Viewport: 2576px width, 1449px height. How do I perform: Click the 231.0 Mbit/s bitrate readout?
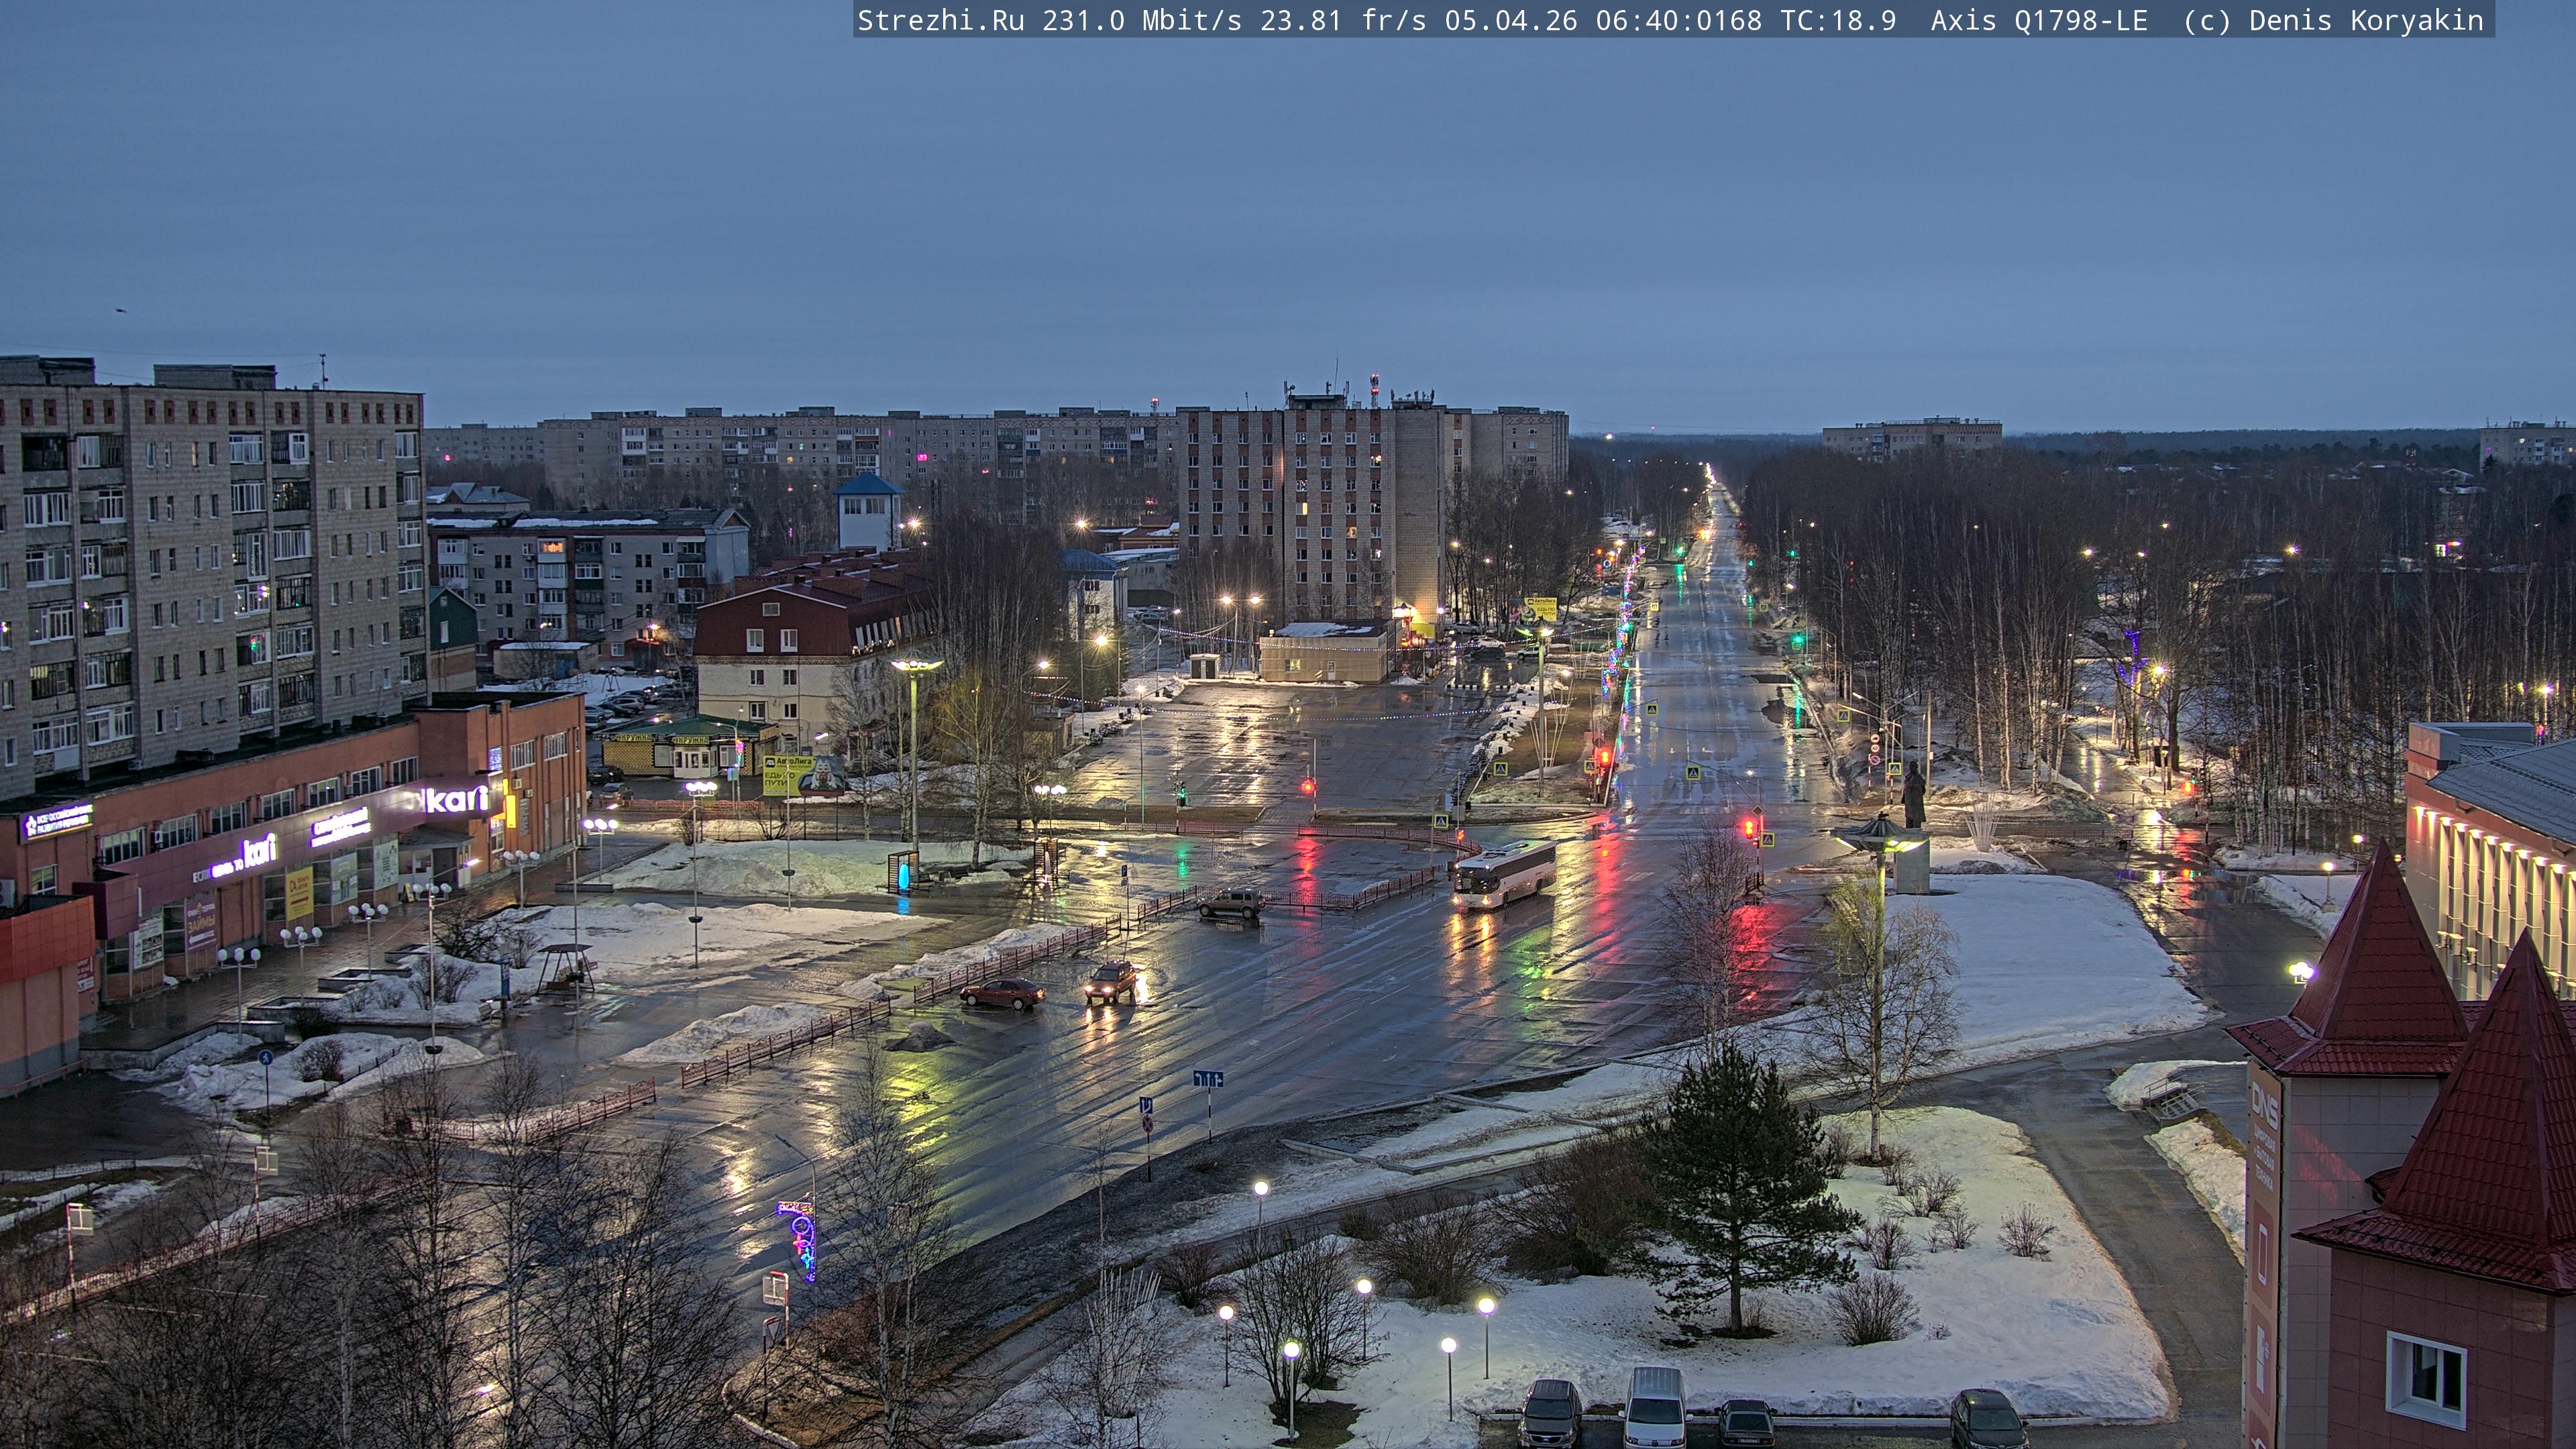(x=1141, y=20)
